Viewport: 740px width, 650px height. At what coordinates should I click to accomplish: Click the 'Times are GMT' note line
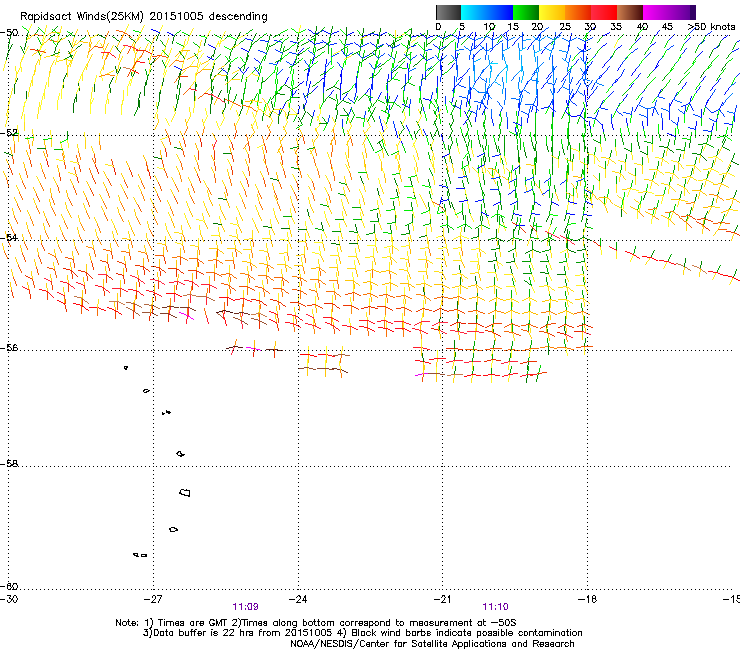tap(316, 623)
